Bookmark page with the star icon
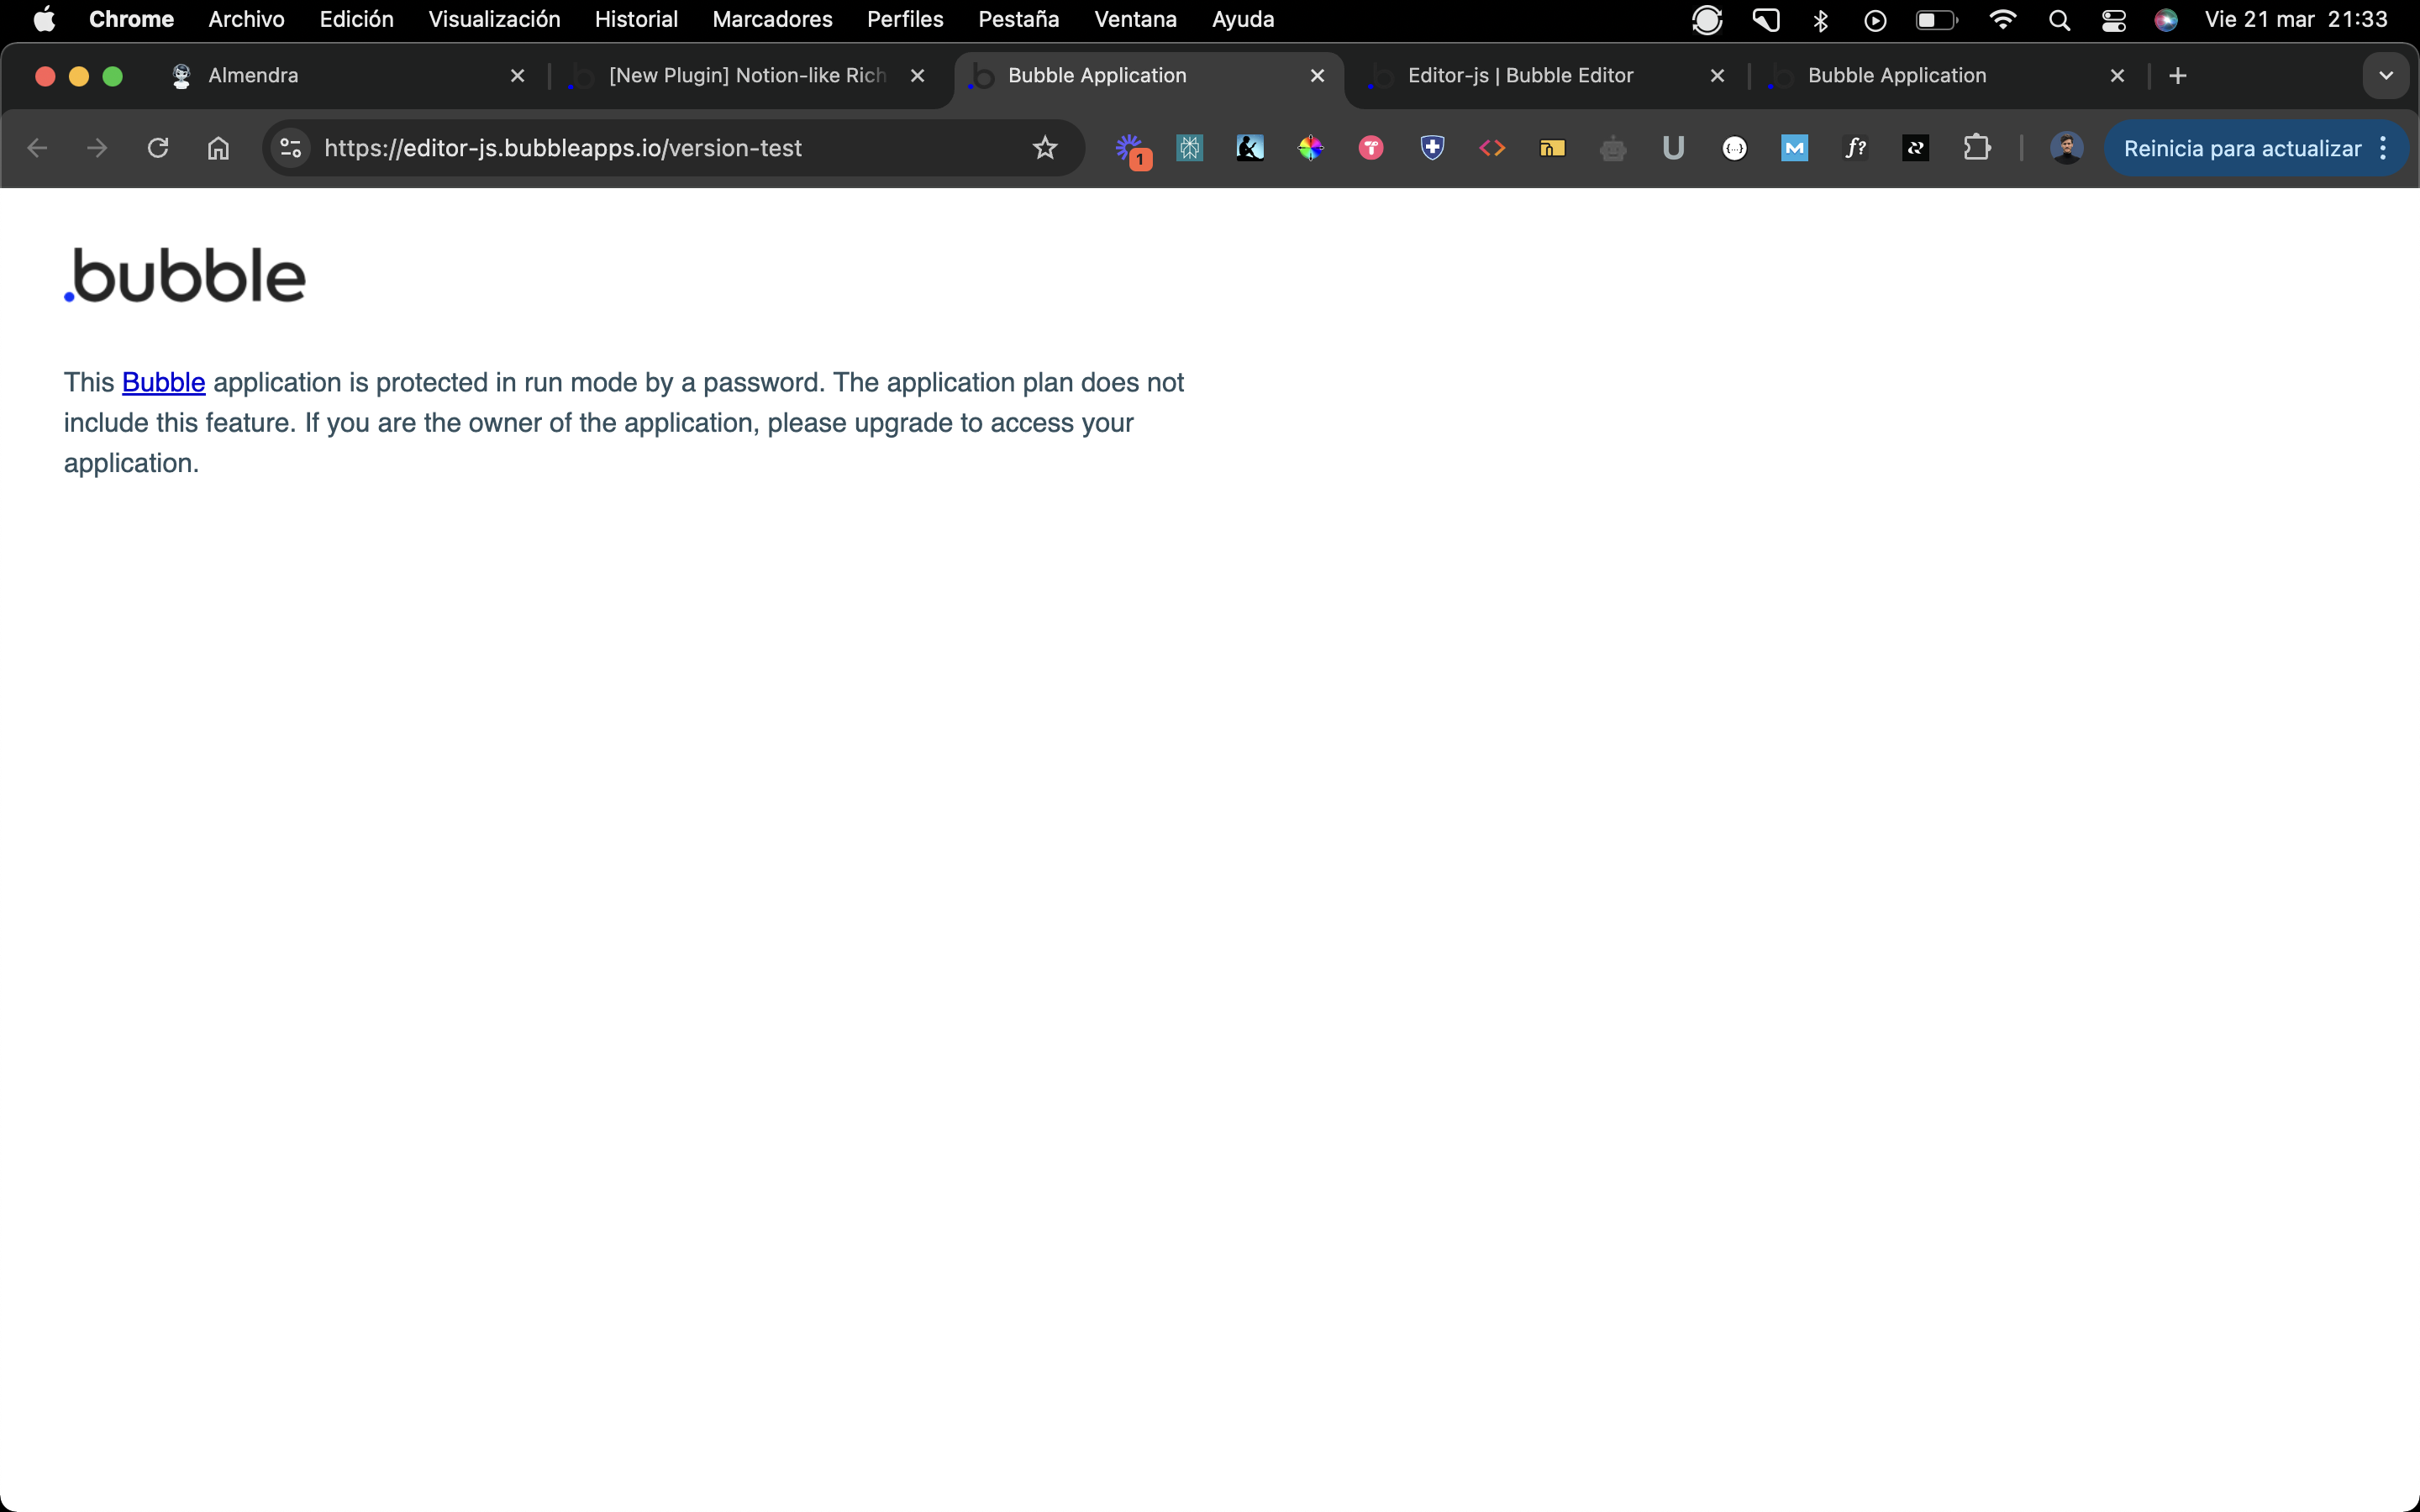Screen dimensions: 2420x1512 (1045, 148)
